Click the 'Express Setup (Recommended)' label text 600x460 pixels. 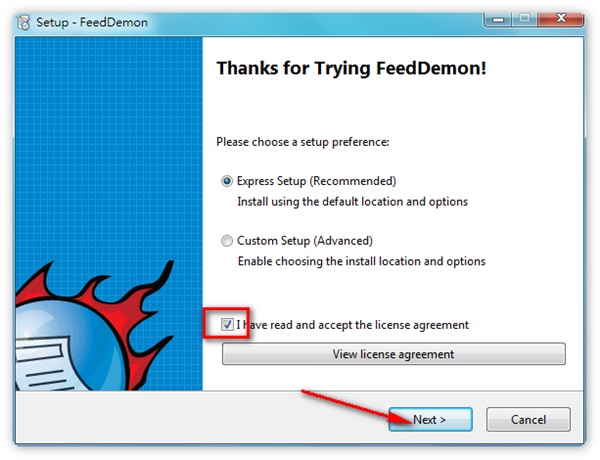click(x=316, y=181)
